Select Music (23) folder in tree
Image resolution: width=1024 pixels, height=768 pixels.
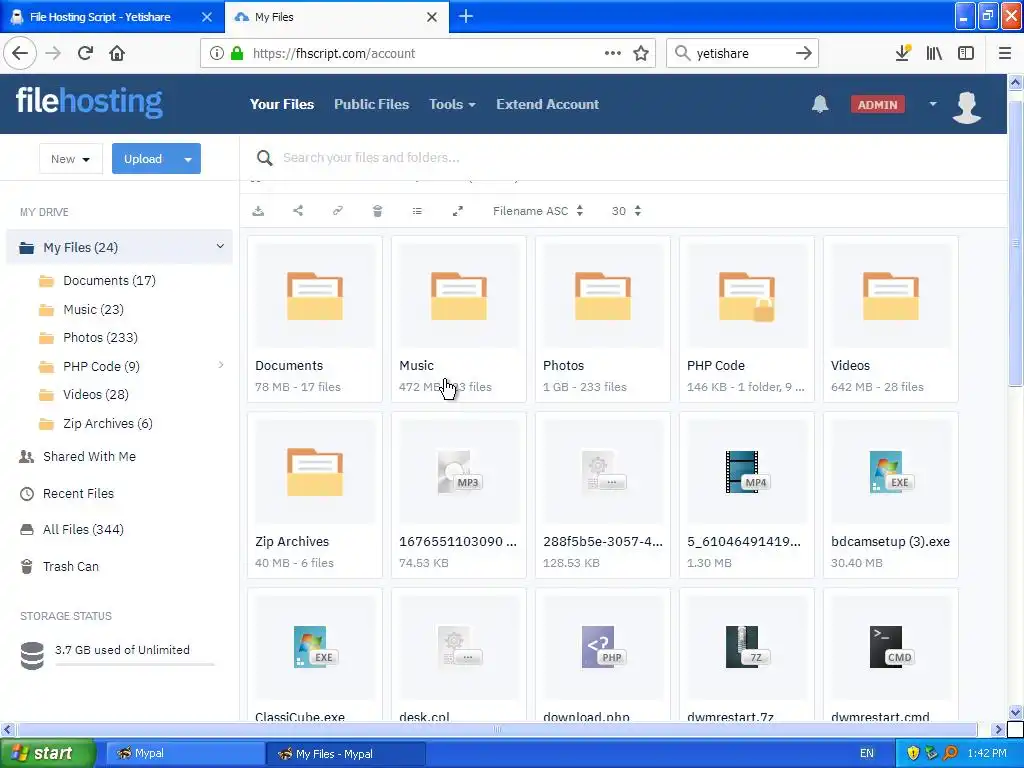93,310
